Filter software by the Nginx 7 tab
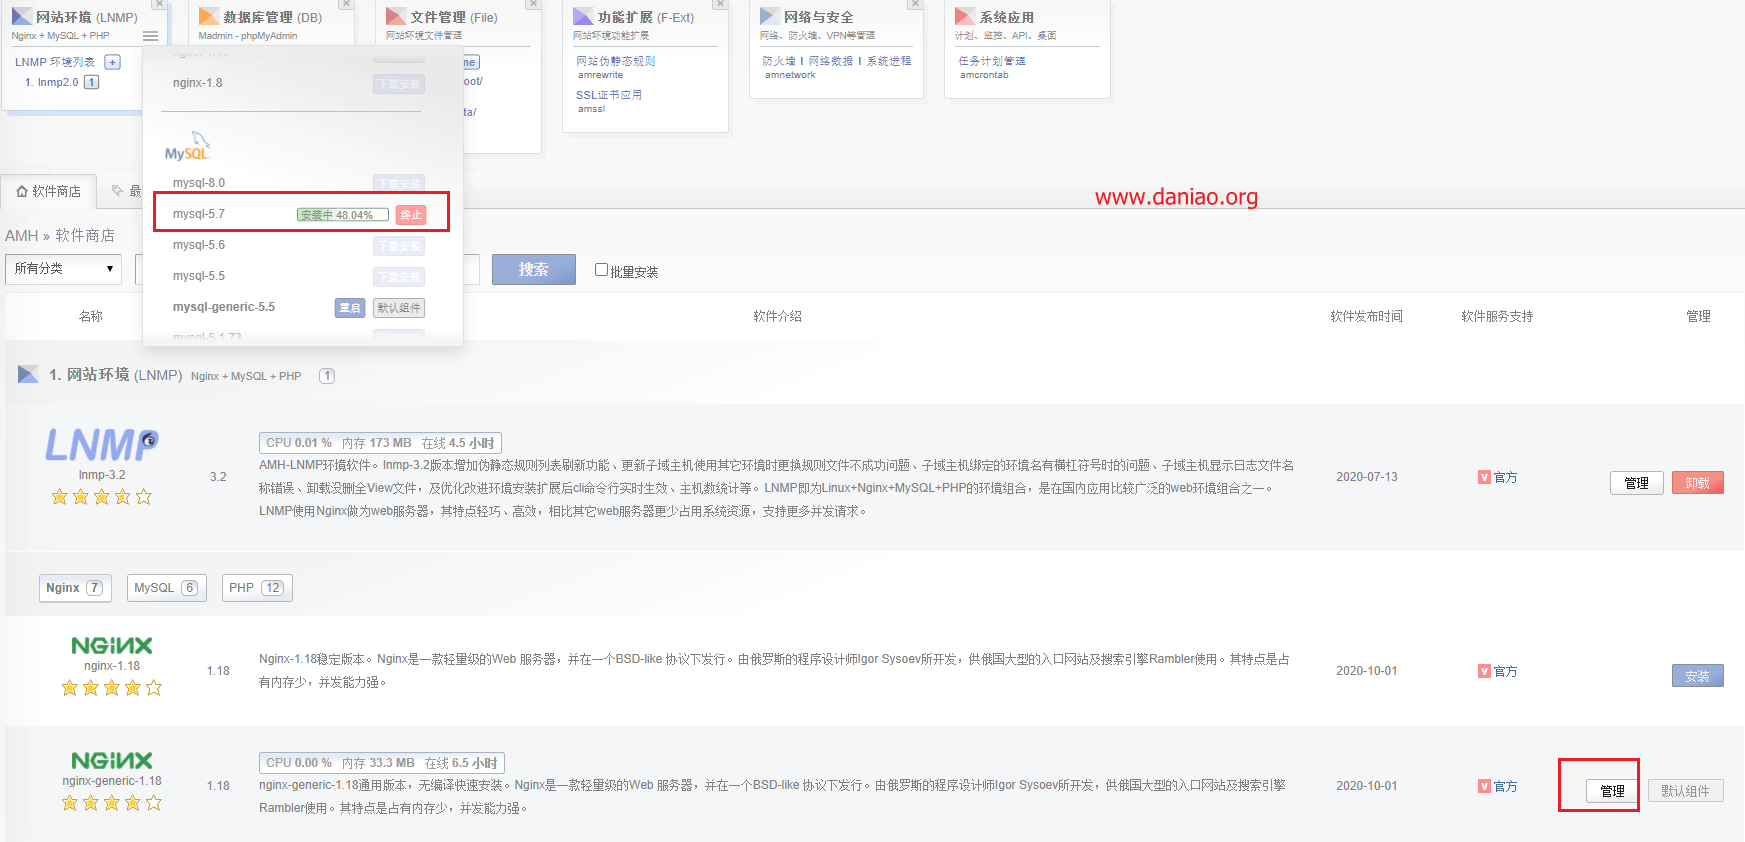 [75, 588]
